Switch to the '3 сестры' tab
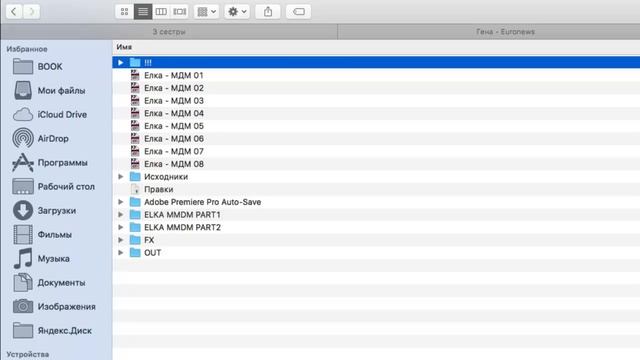Image resolution: width=640 pixels, height=360 pixels. [x=169, y=32]
